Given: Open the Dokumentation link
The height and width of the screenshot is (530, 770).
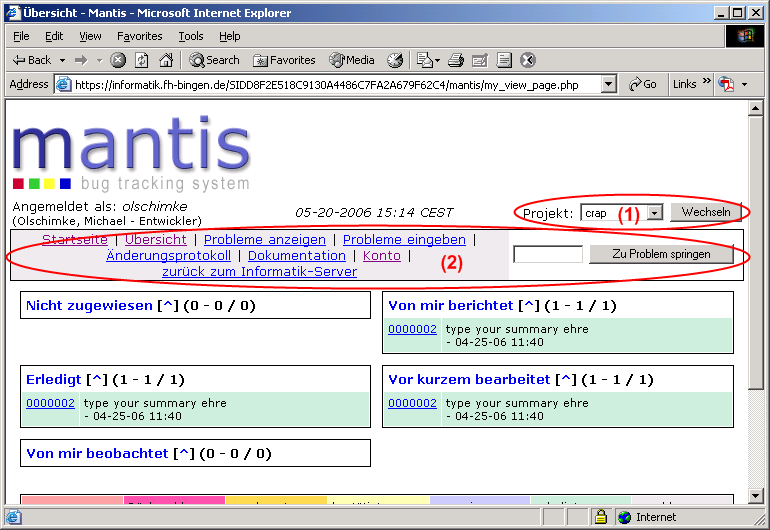Looking at the screenshot, I should (x=297, y=256).
